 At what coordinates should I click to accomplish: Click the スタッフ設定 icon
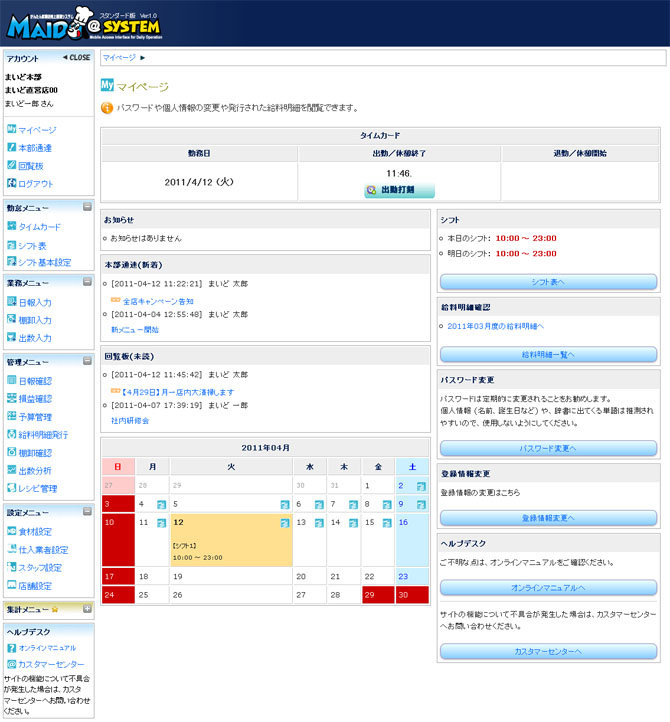click(x=12, y=567)
